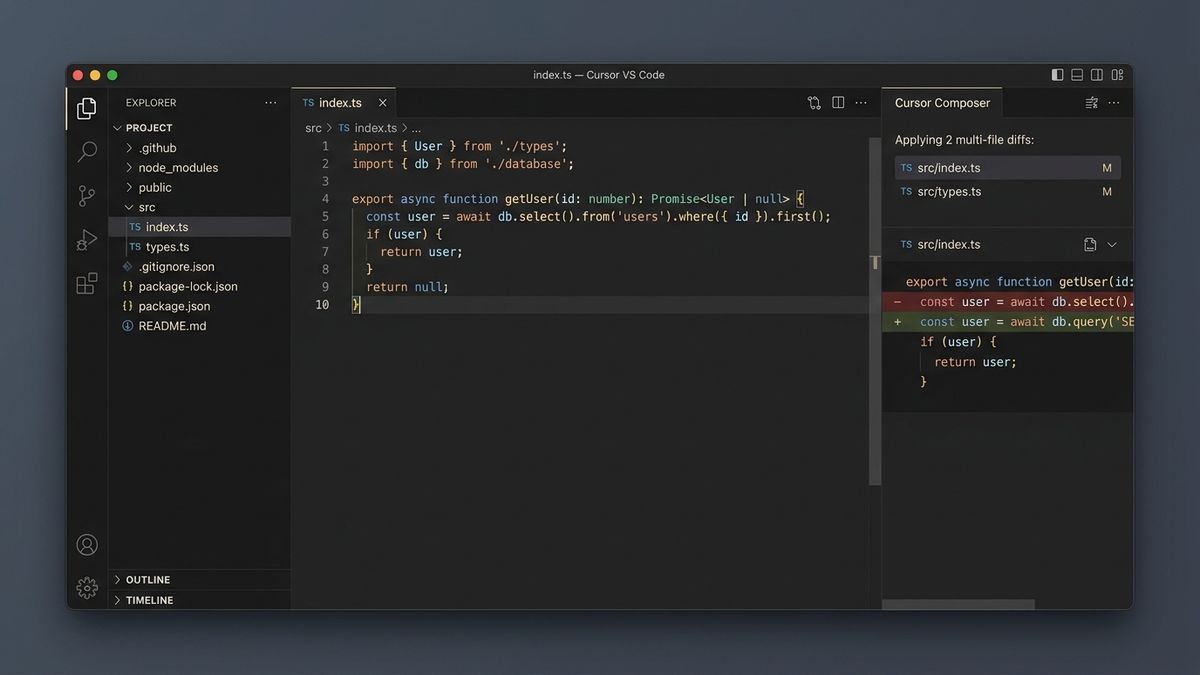The width and height of the screenshot is (1200, 675).
Task: Select src/index.ts in the multi-file diffs list
Action: tap(1007, 168)
